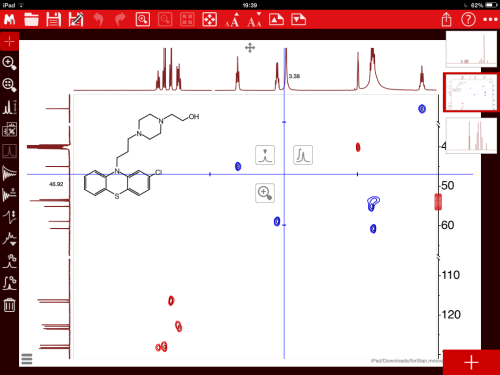Click the red cross peak near 40 ppm
The height and width of the screenshot is (375, 500).
tap(358, 147)
